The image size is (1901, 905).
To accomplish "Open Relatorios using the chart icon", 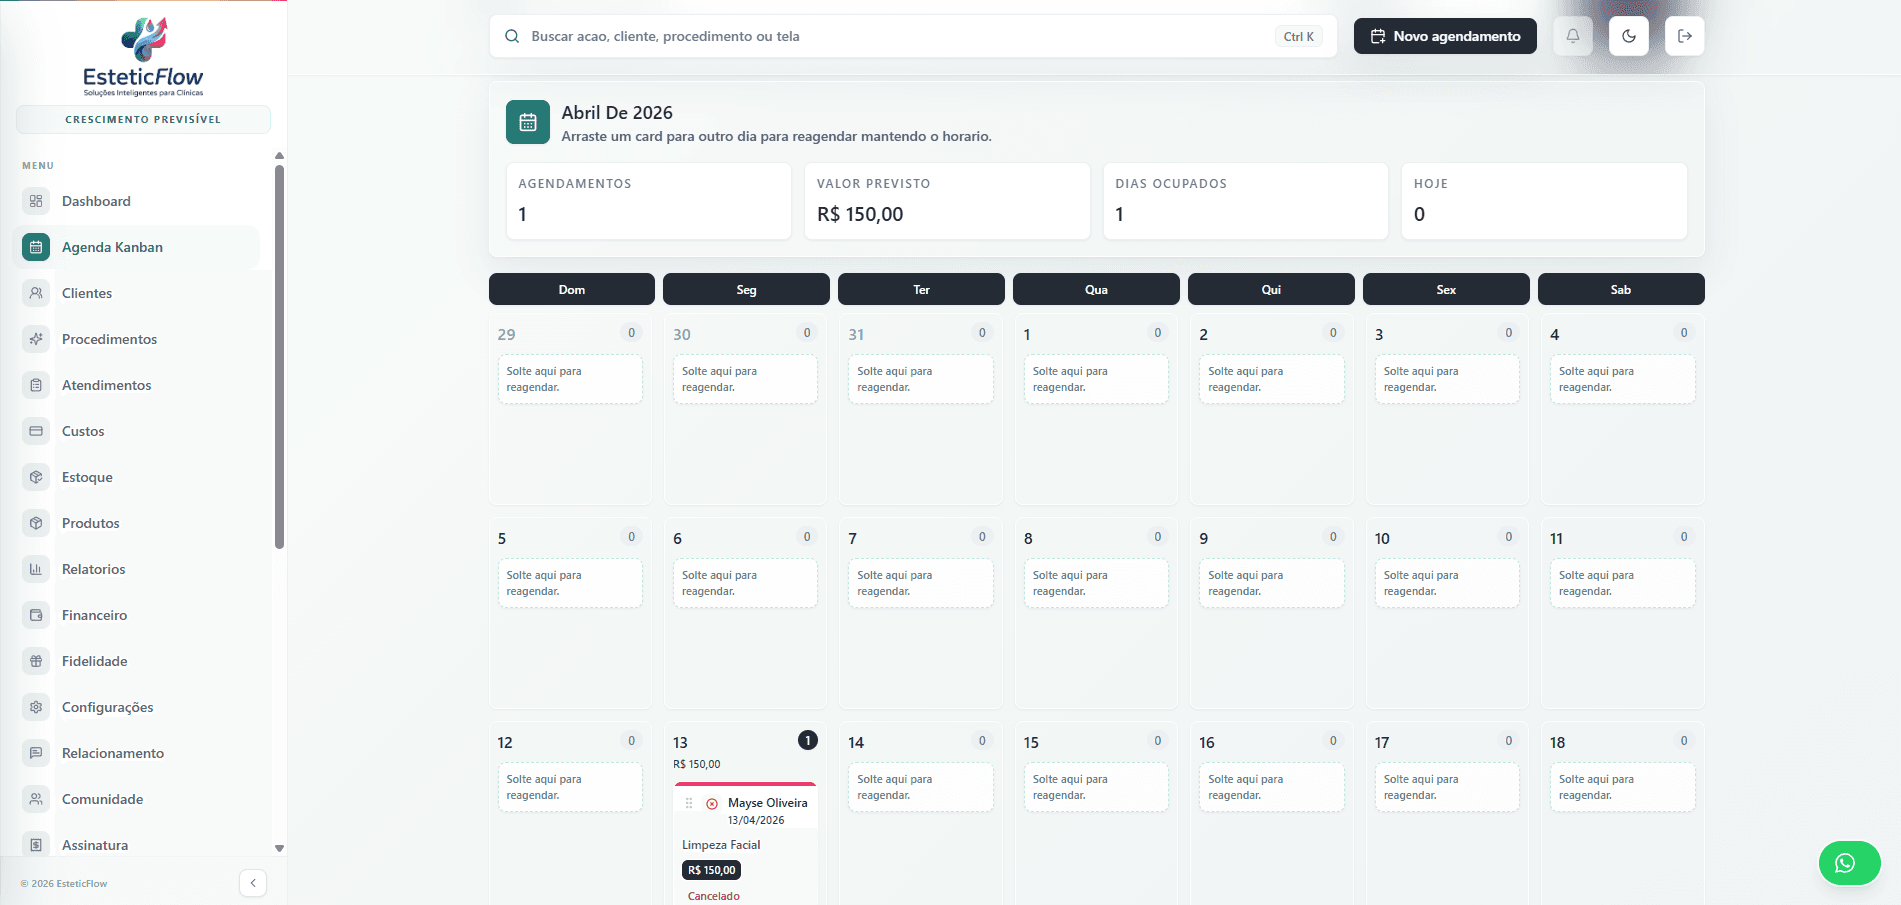I will (36, 568).
